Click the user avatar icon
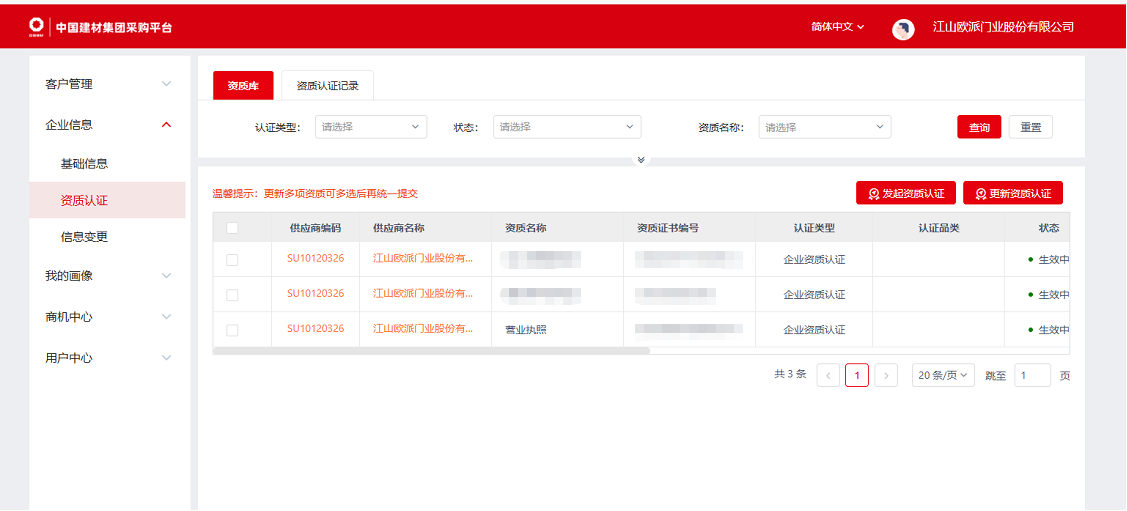The image size is (1127, 511). pyautogui.click(x=903, y=29)
